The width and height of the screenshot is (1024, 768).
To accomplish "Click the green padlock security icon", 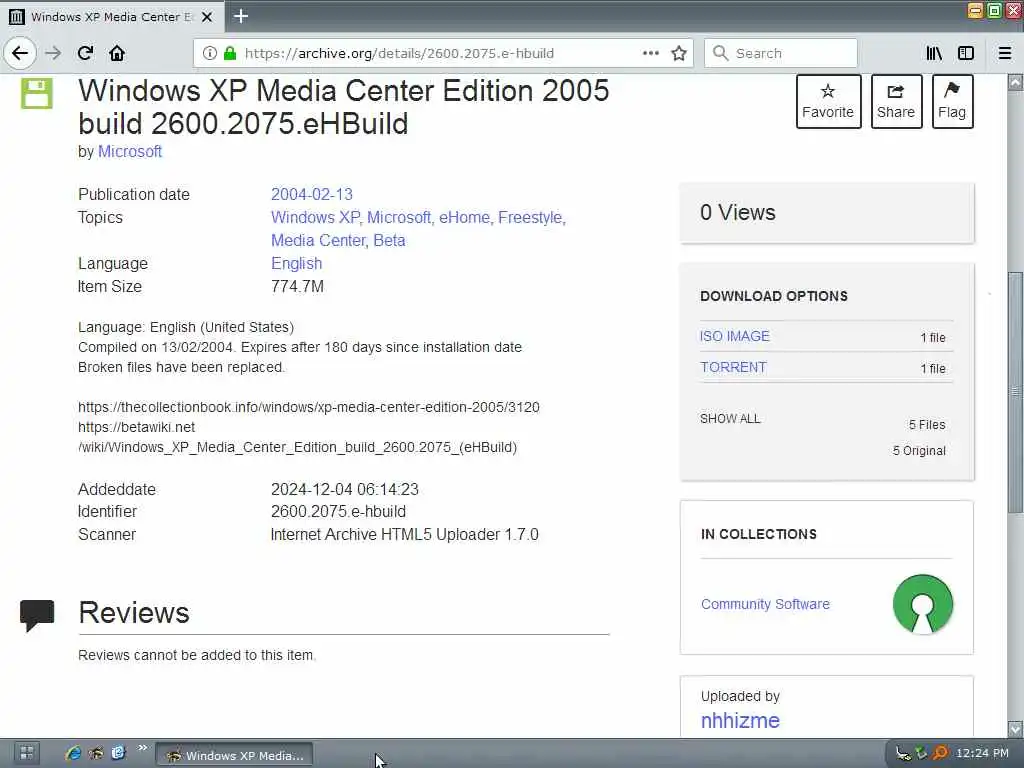I will [230, 53].
